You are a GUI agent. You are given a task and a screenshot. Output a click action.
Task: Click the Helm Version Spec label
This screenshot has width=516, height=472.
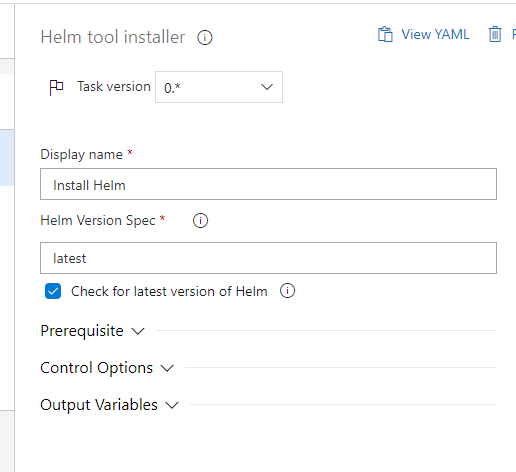click(98, 221)
